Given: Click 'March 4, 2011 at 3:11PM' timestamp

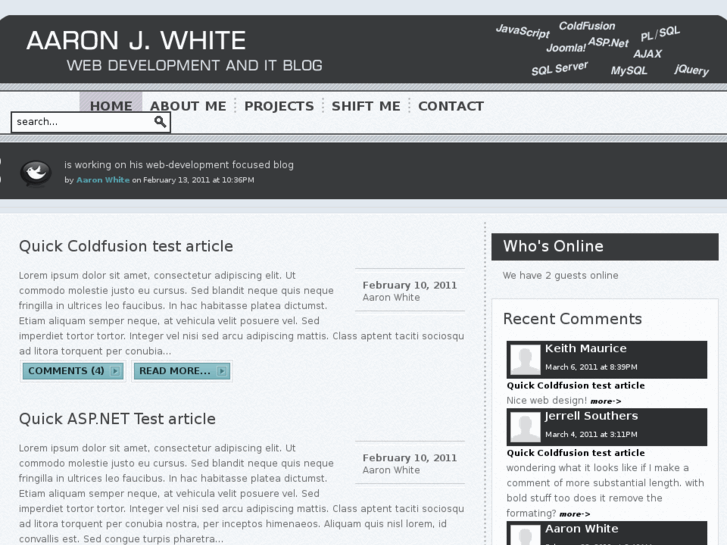Looking at the screenshot, I should point(591,435).
